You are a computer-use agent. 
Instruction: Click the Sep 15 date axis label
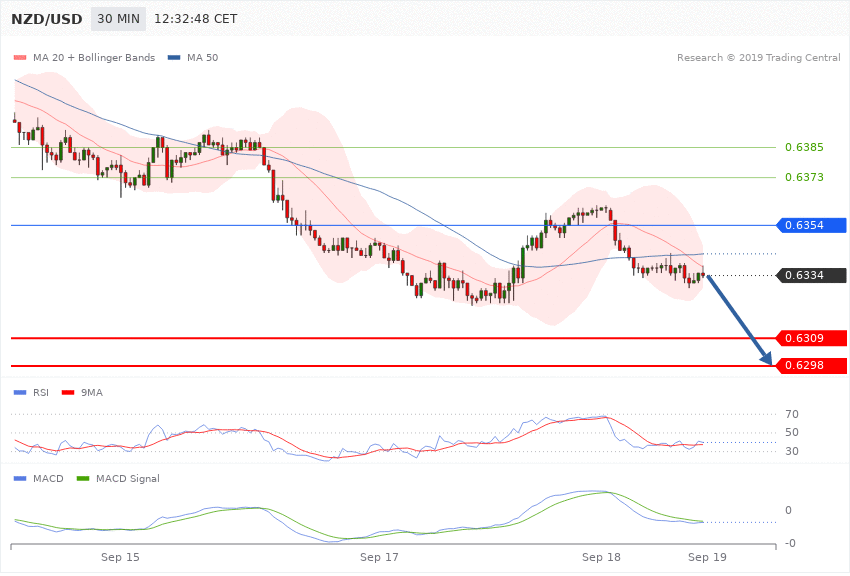click(120, 557)
